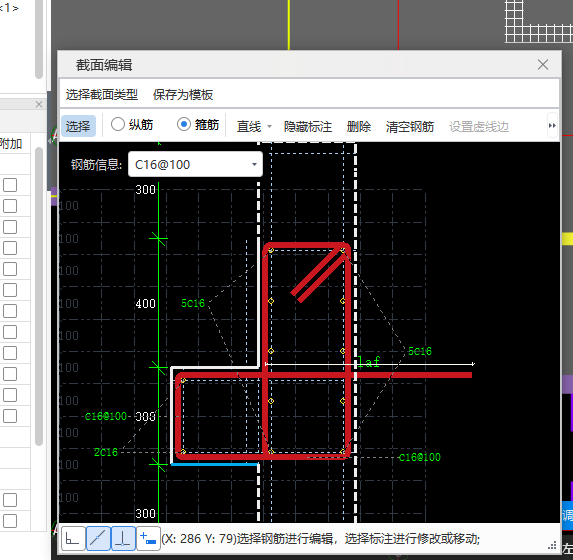Select the 纵筋 radio button
The height and width of the screenshot is (560, 573).
click(118, 125)
